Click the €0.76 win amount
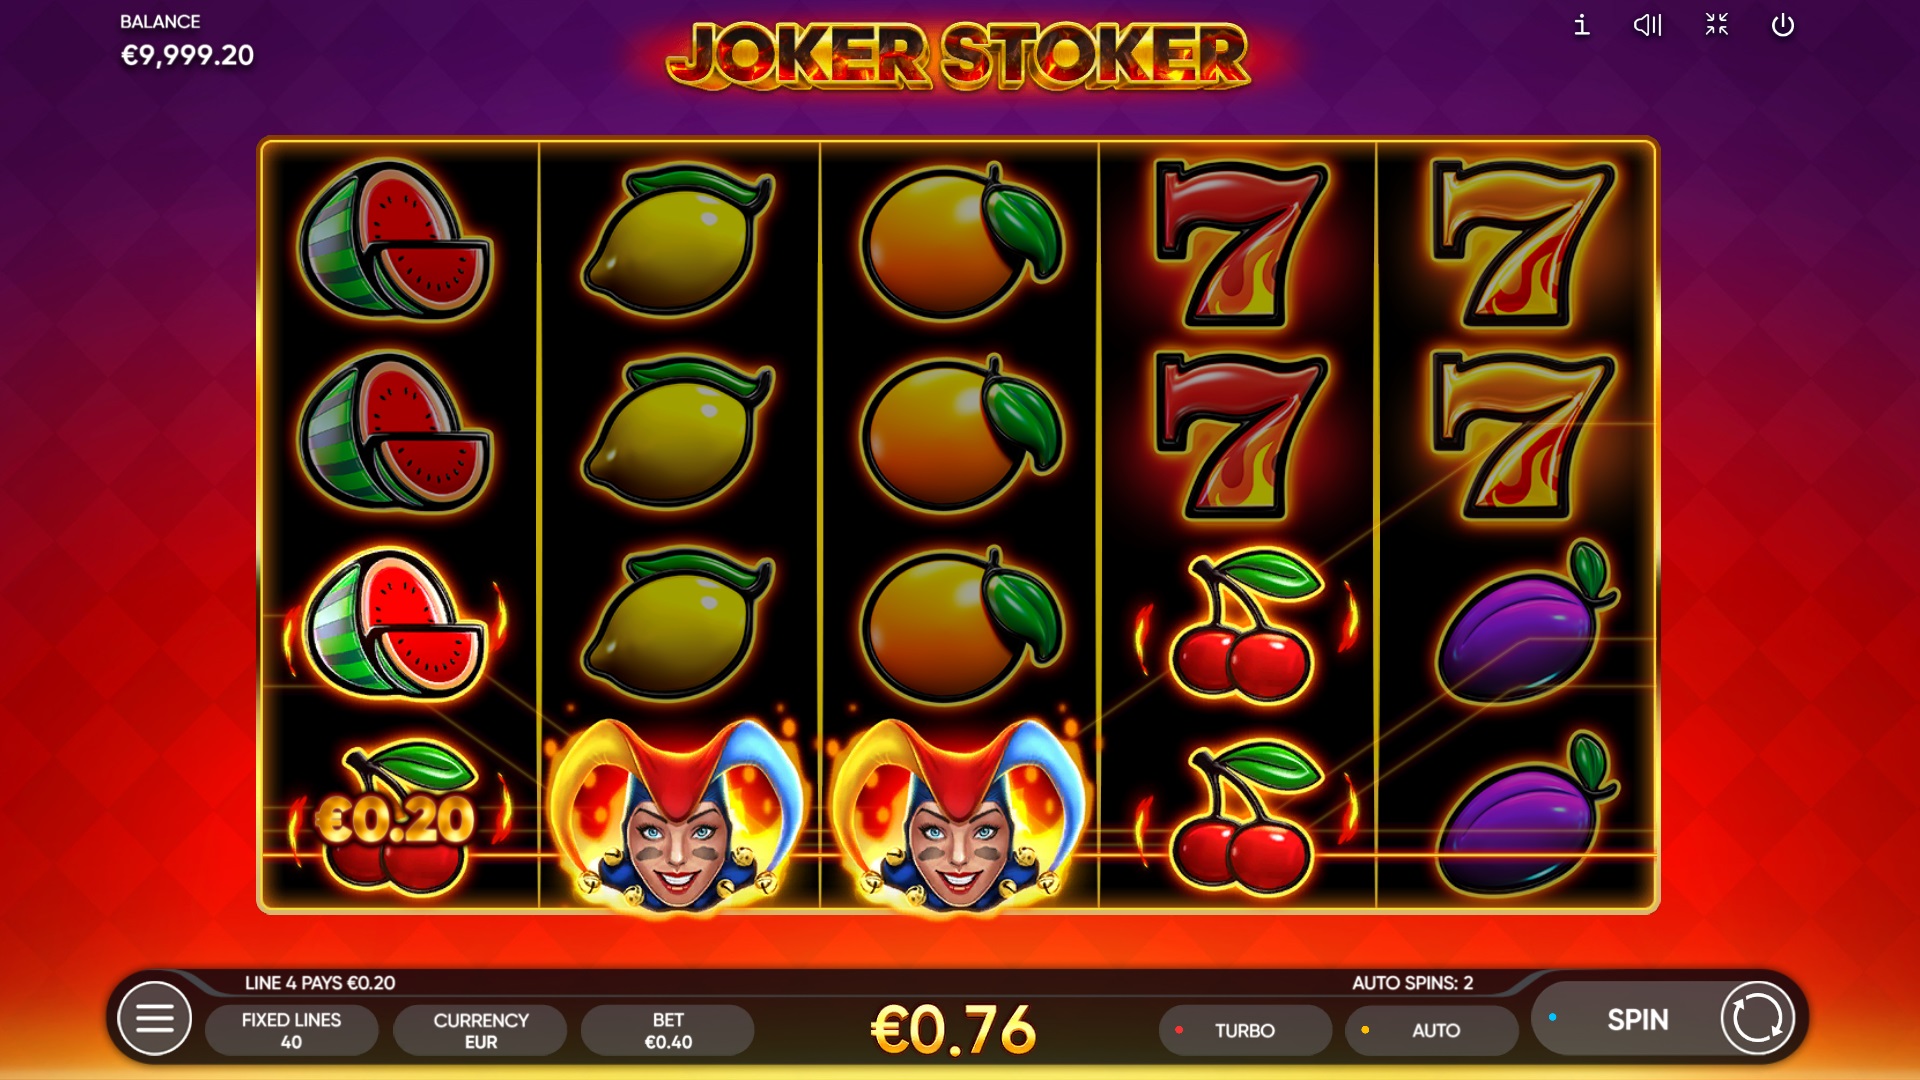1920x1080 pixels. pos(954,1029)
